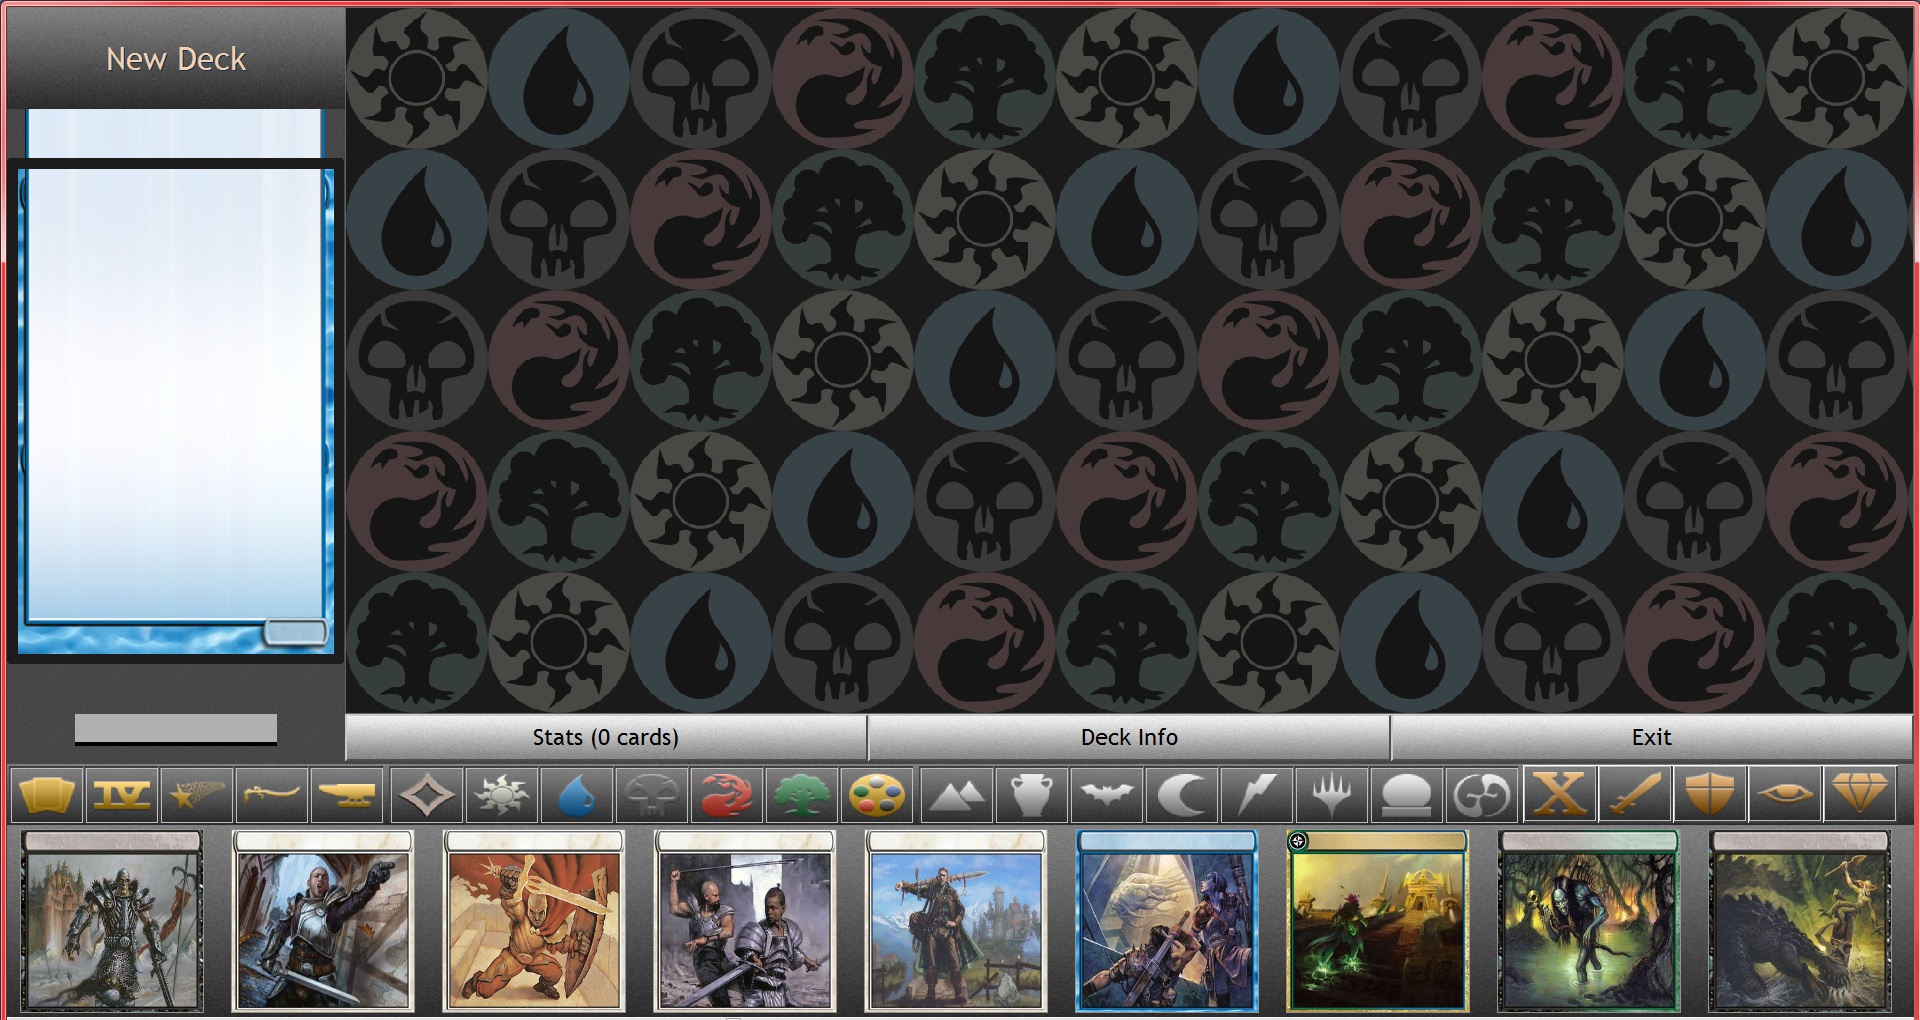
Task: Click the triple-swirl filter icon
Action: click(1482, 796)
